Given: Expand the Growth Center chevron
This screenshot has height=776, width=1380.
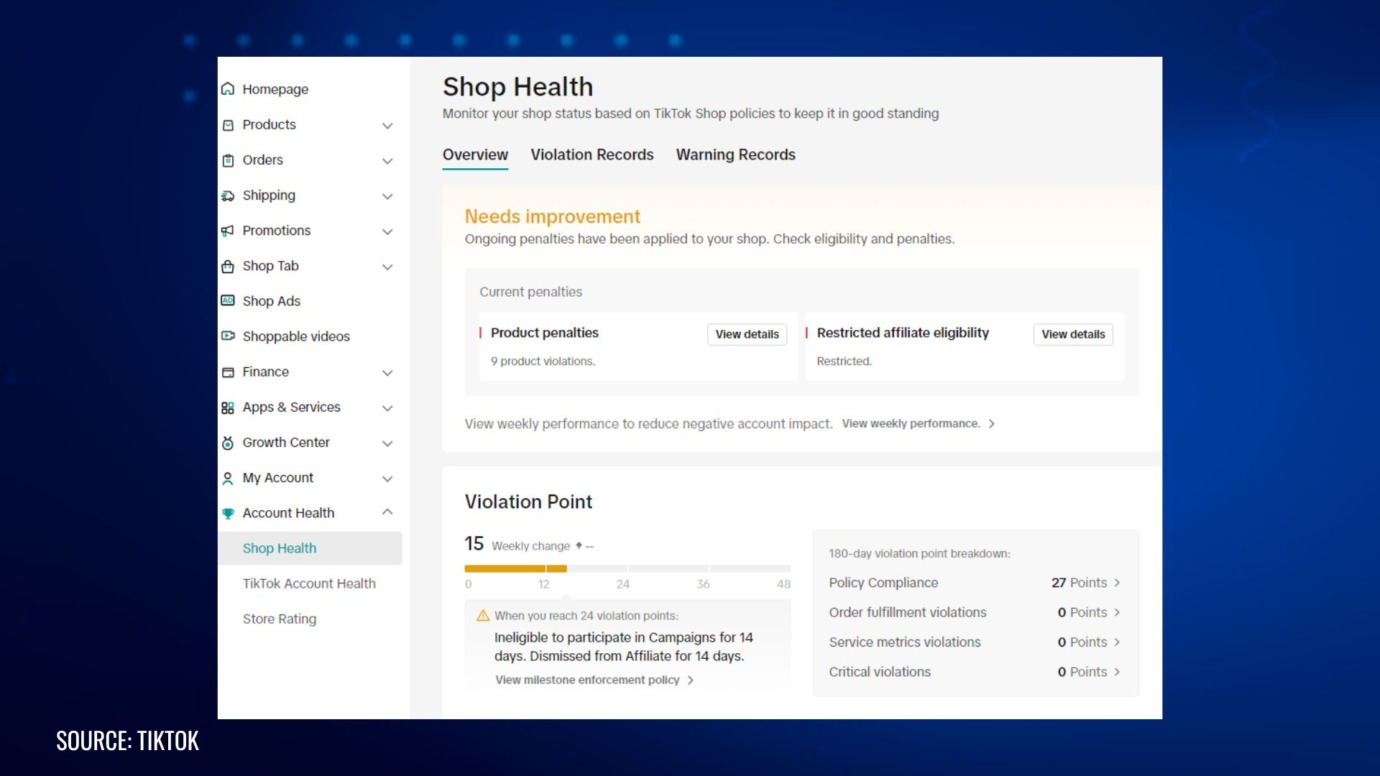Looking at the screenshot, I should (387, 444).
